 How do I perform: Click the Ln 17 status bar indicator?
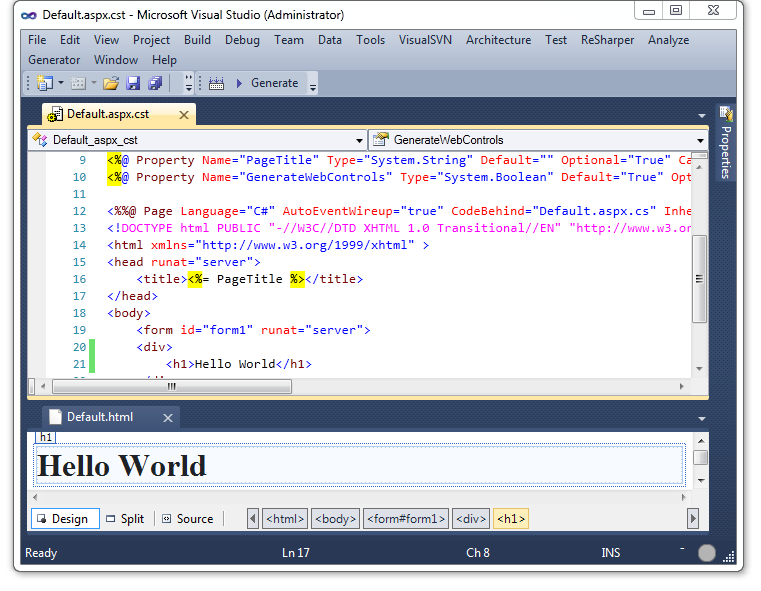pos(296,553)
